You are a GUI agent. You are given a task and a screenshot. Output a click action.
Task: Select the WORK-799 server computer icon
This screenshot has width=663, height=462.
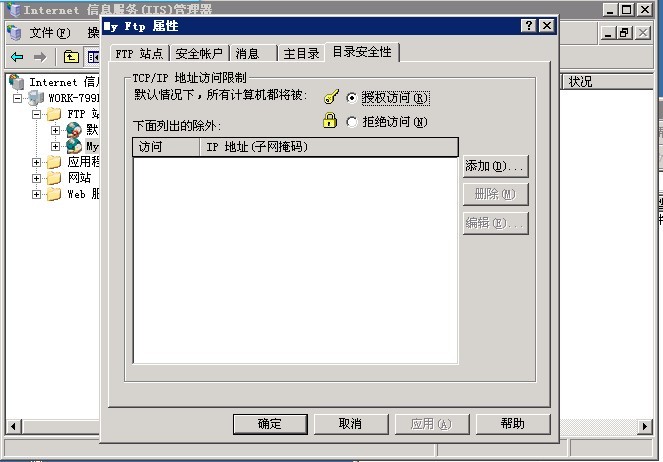tap(36, 98)
